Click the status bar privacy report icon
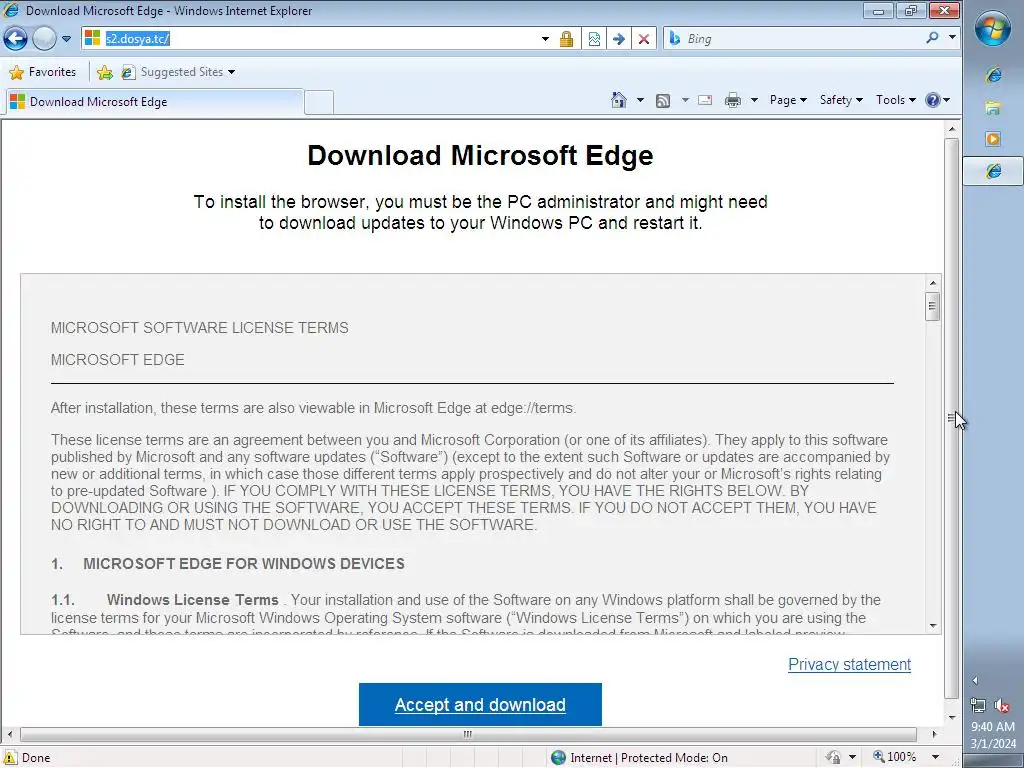 point(833,757)
